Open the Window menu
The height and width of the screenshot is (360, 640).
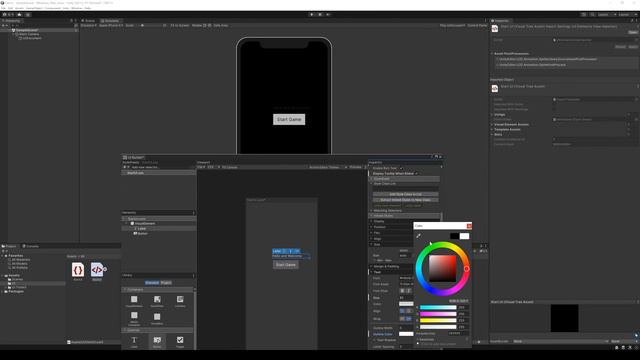[x=76, y=8]
